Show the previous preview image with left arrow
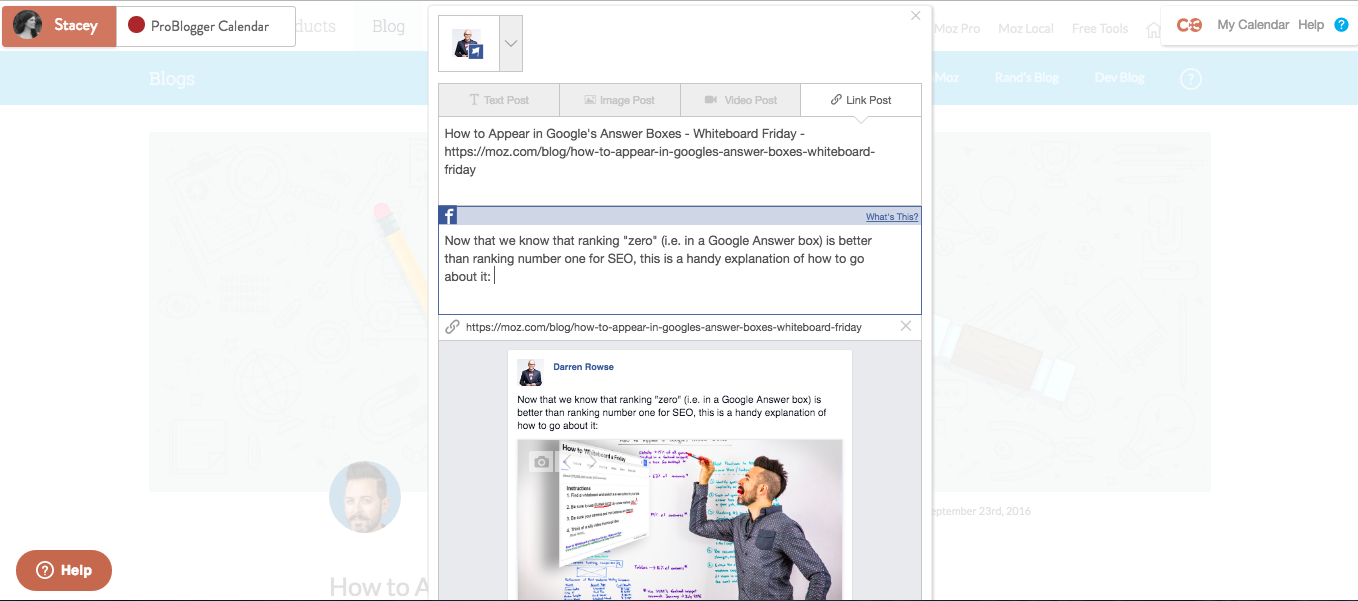Screen dimensions: 1358x601 (x=565, y=462)
